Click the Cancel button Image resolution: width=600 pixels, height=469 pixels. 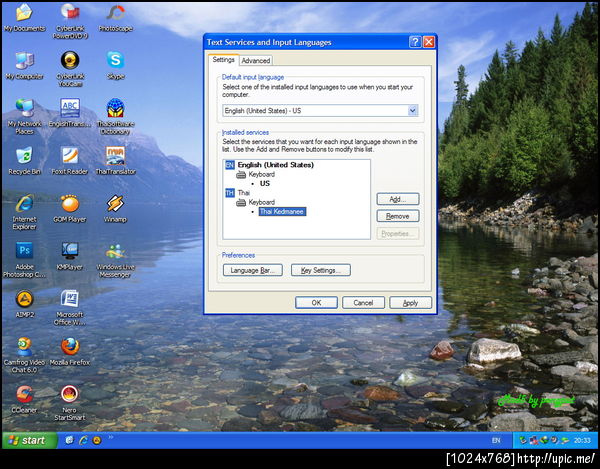(363, 303)
